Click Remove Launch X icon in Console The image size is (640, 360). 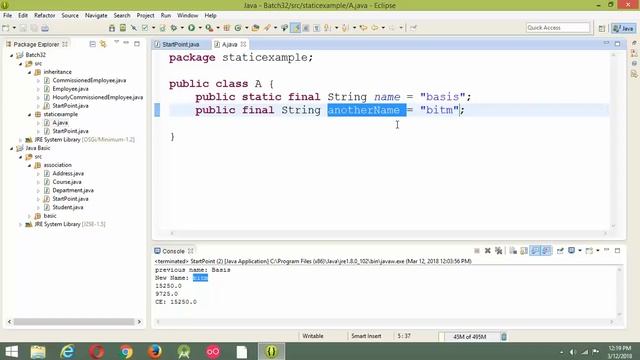pos(487,251)
